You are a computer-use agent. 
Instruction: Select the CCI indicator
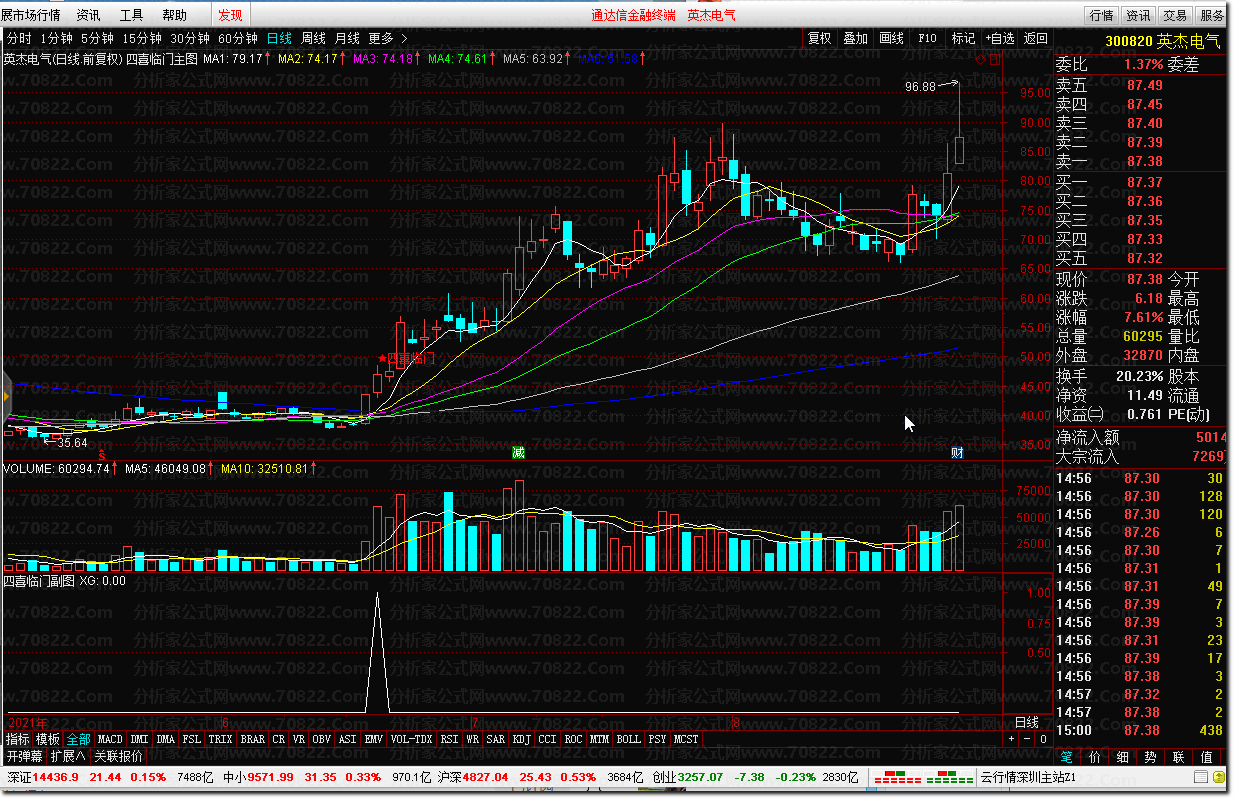pyautogui.click(x=548, y=739)
